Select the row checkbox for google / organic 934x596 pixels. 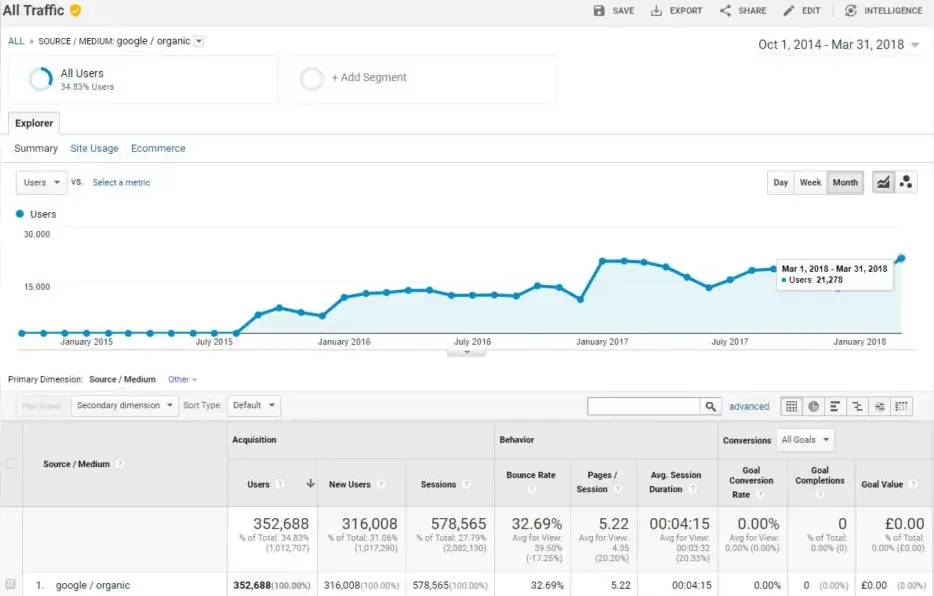[x=13, y=584]
